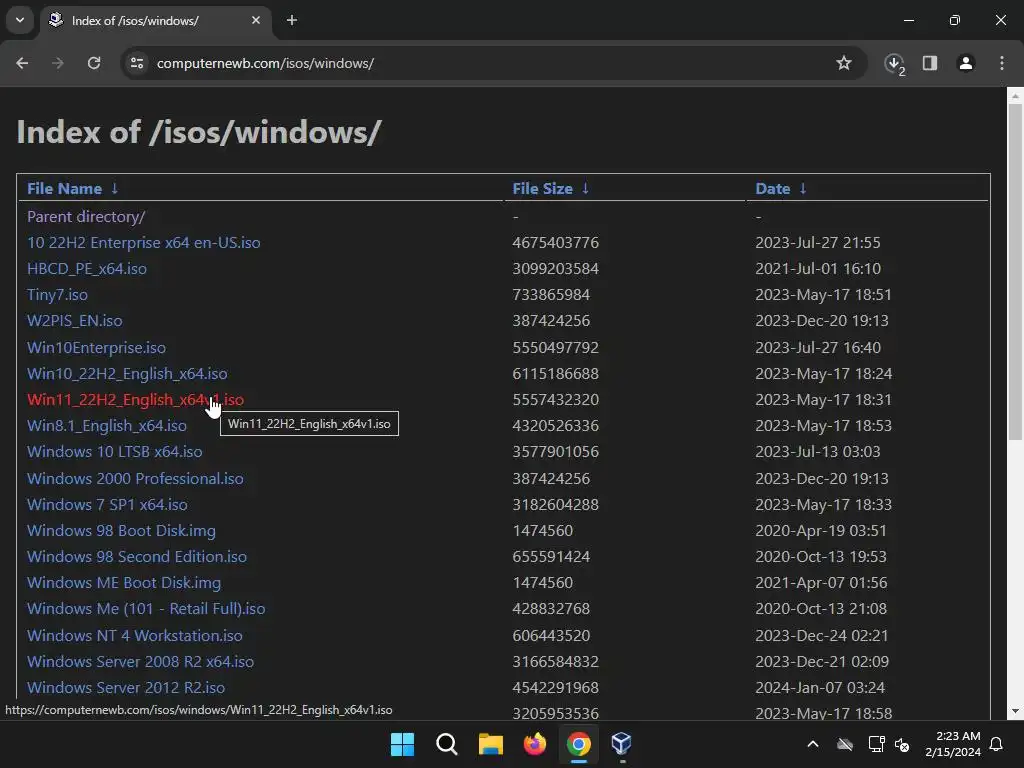Image resolution: width=1024 pixels, height=768 pixels.
Task: Download Windows Me (101 - Retail Full).iso
Action: (146, 609)
